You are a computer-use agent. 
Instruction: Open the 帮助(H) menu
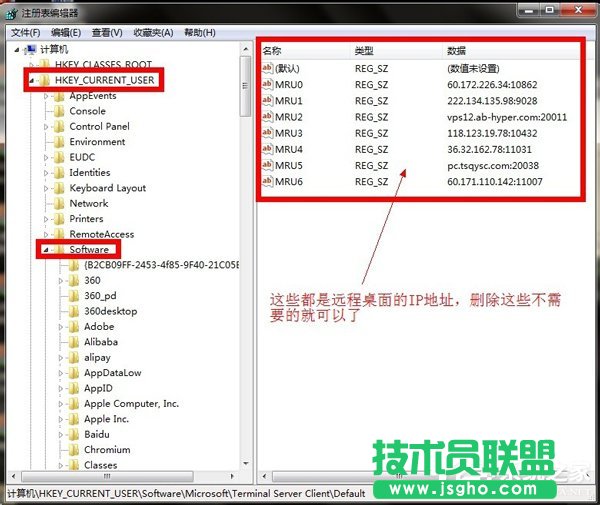pos(200,33)
